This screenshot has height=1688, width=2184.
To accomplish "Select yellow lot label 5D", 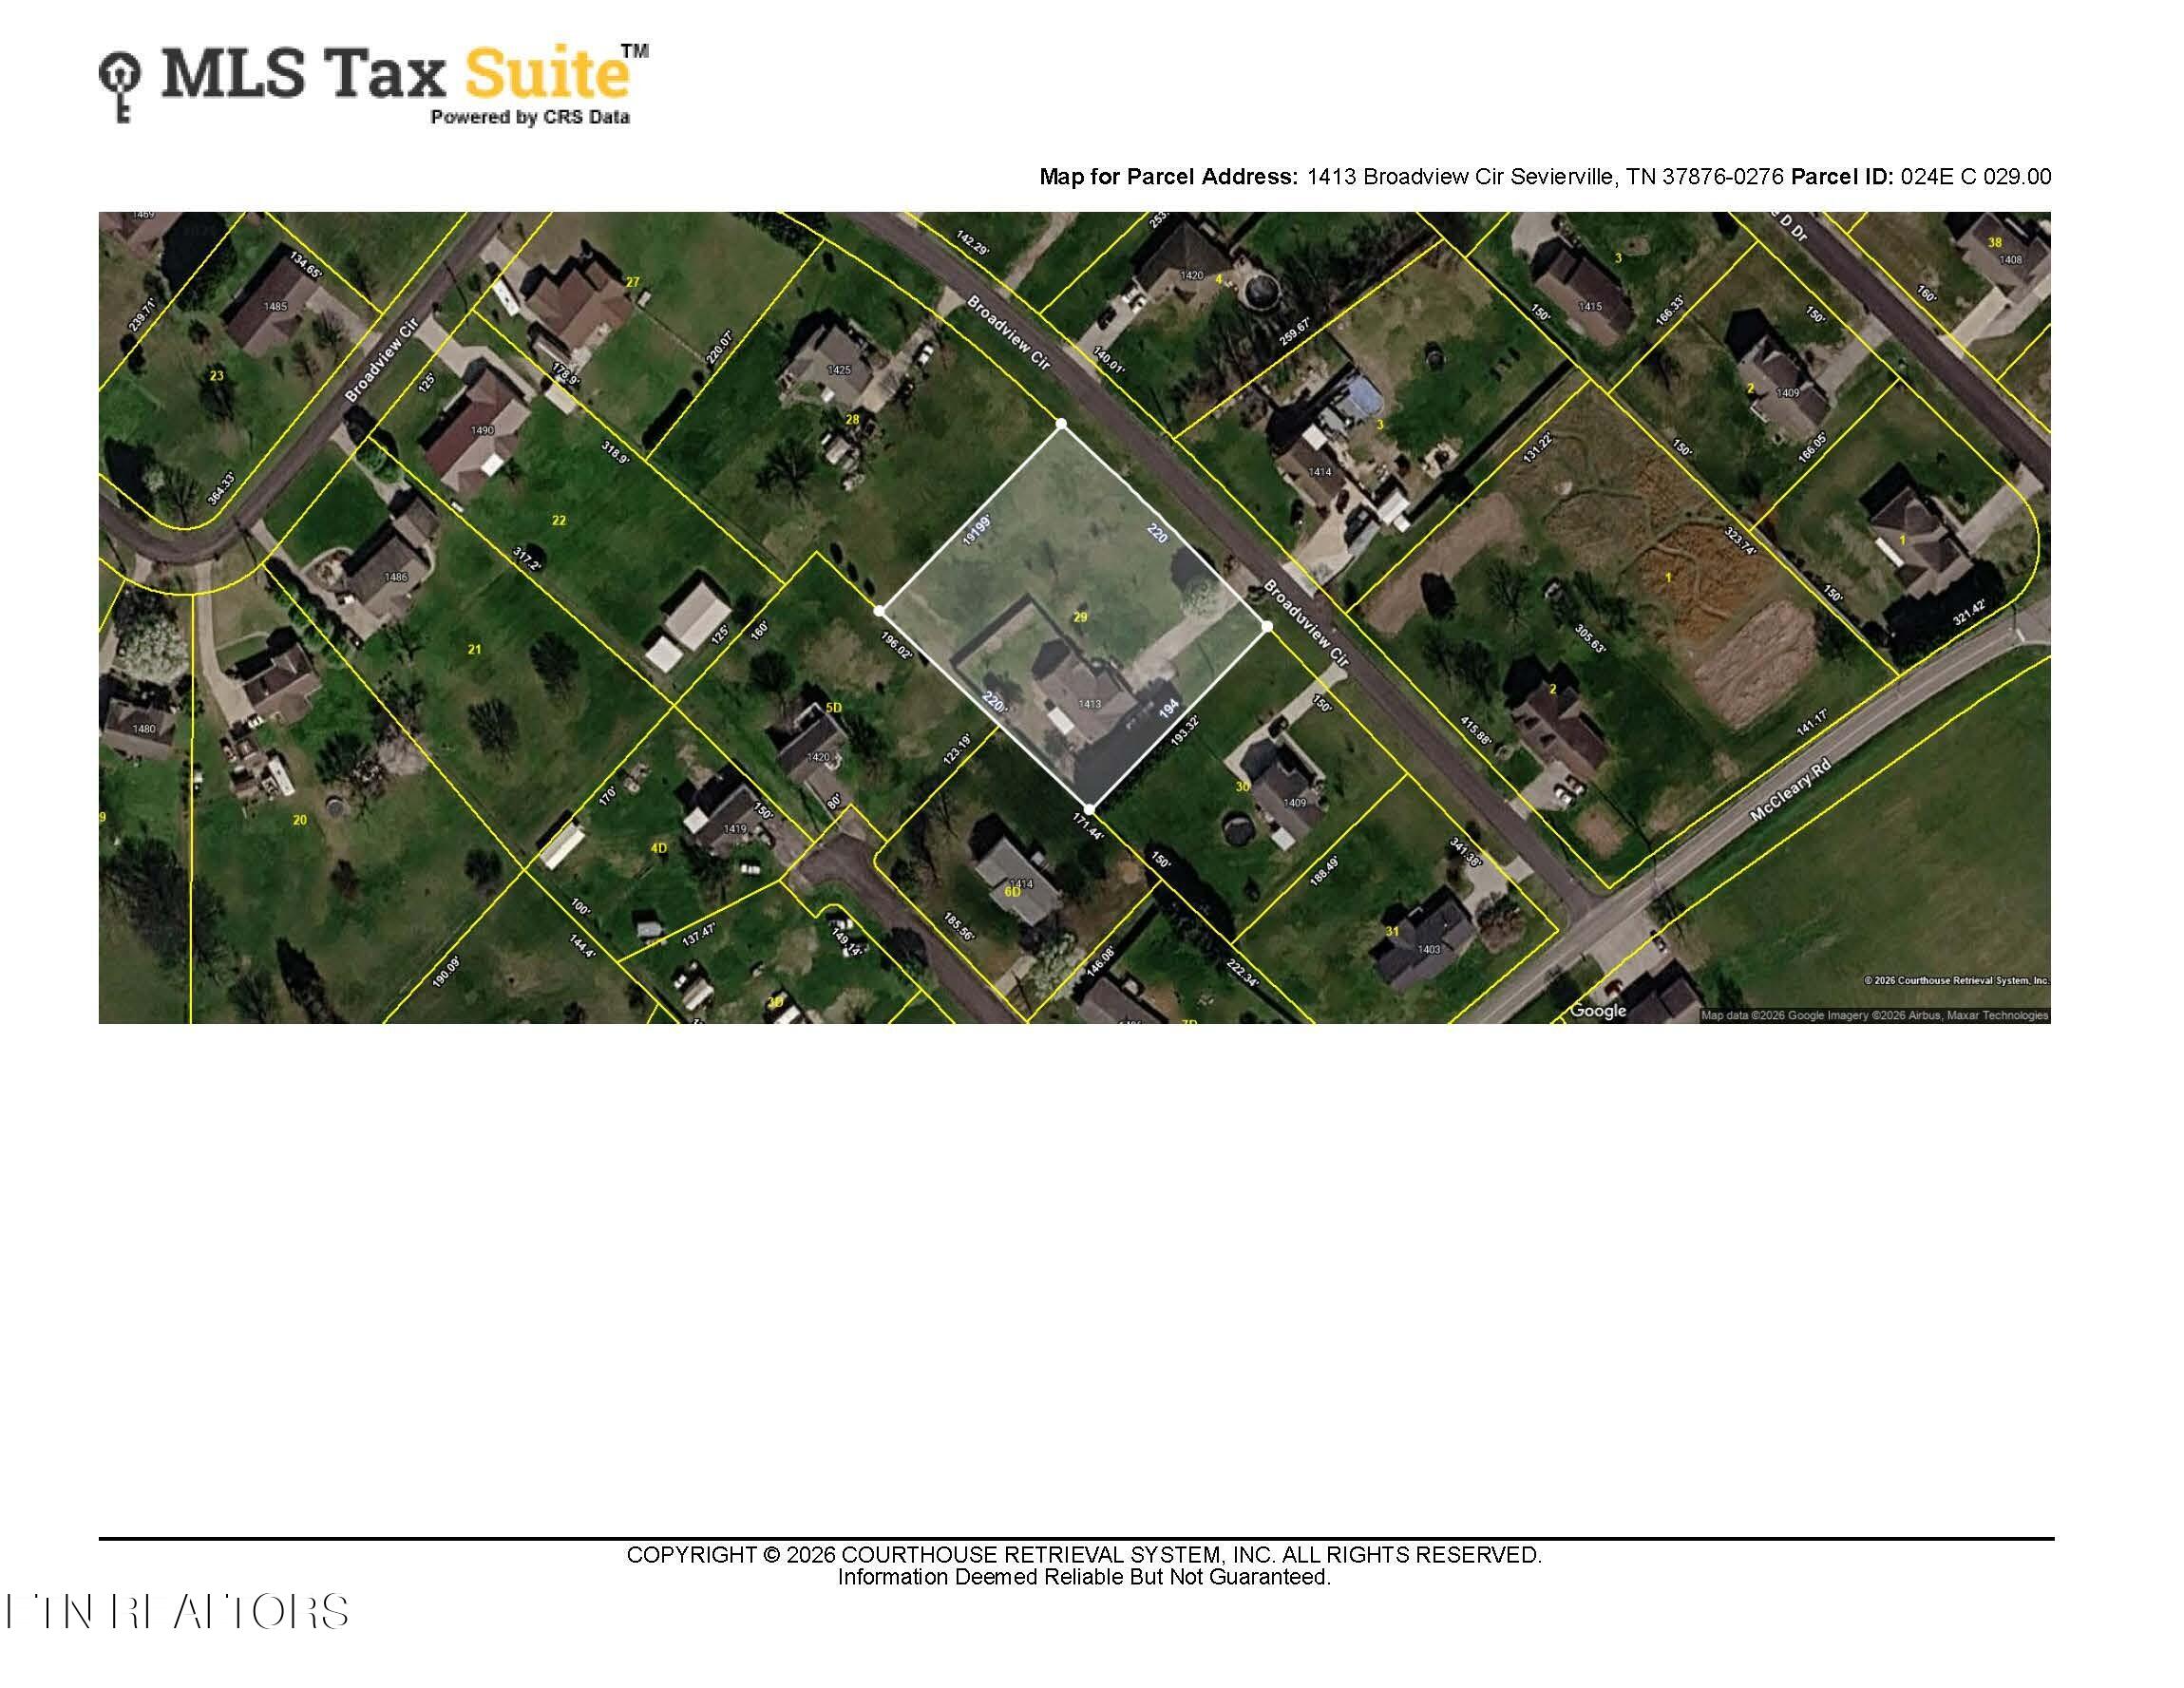I will point(833,708).
